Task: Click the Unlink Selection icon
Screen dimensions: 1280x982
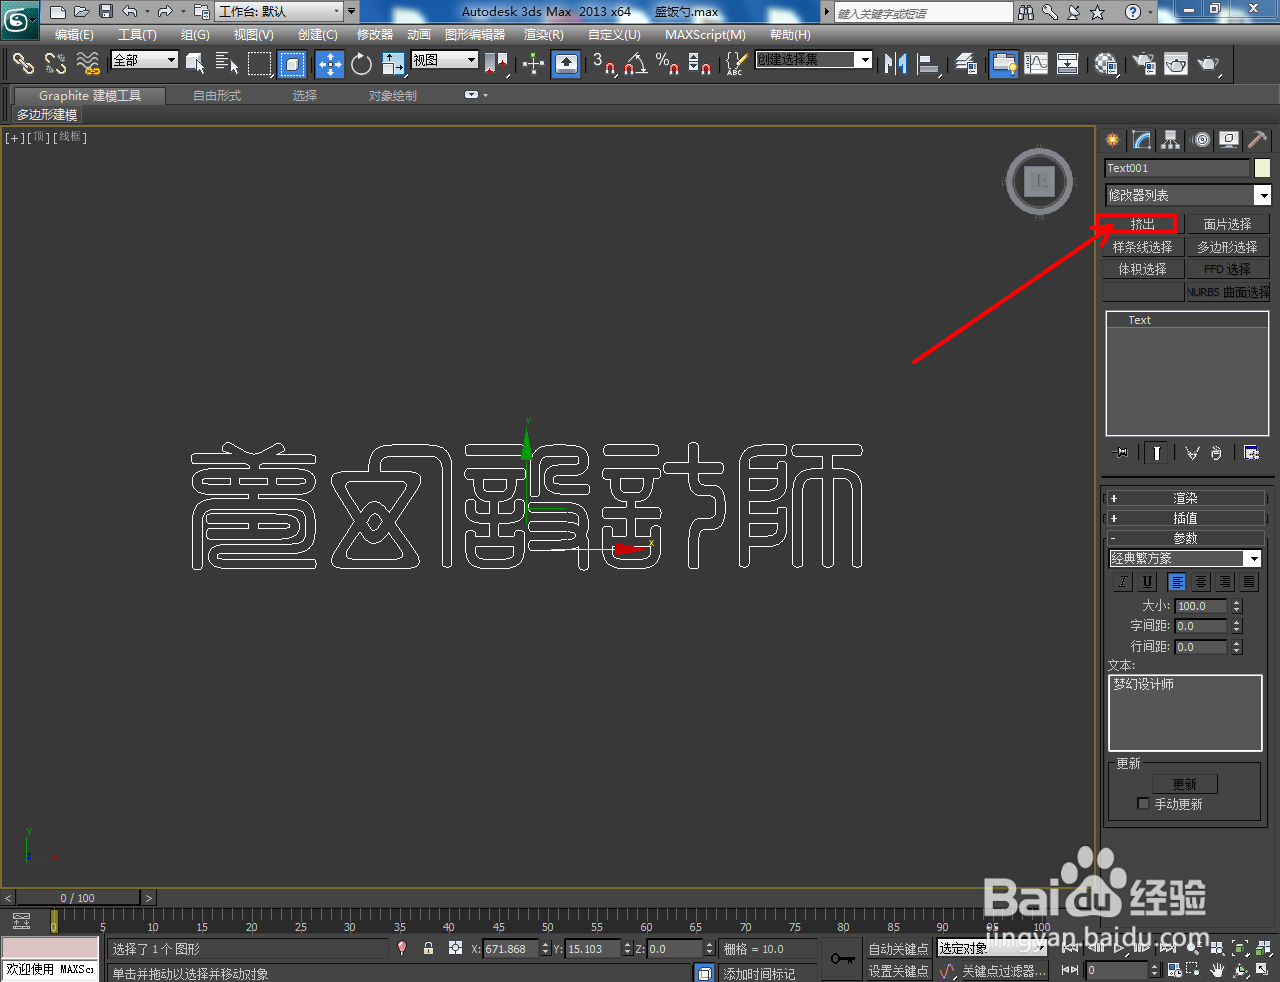Action: tap(55, 64)
